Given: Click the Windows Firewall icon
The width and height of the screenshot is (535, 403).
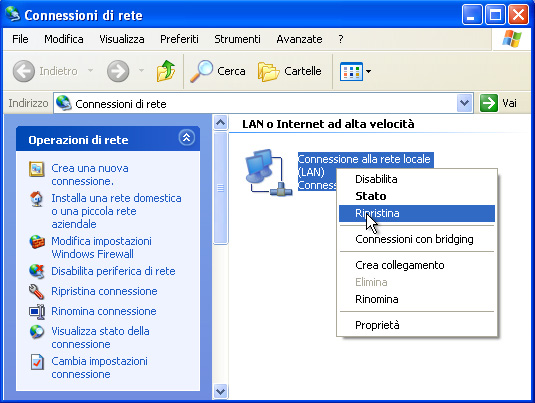Looking at the screenshot, I should pos(37,242).
